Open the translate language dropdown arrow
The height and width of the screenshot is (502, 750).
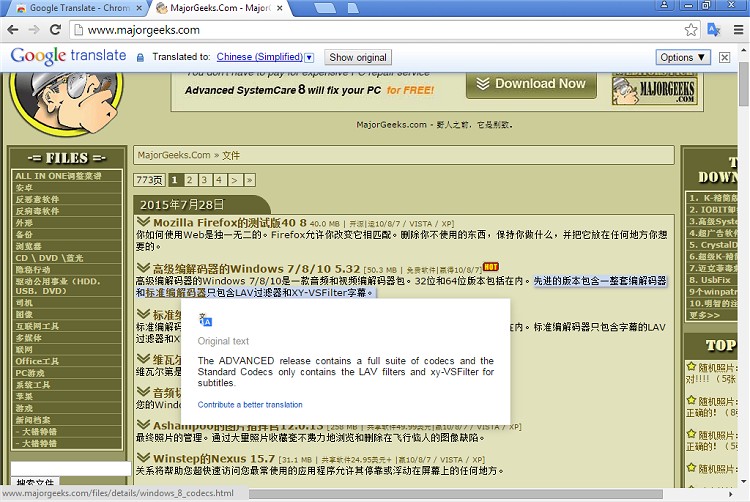click(x=309, y=57)
